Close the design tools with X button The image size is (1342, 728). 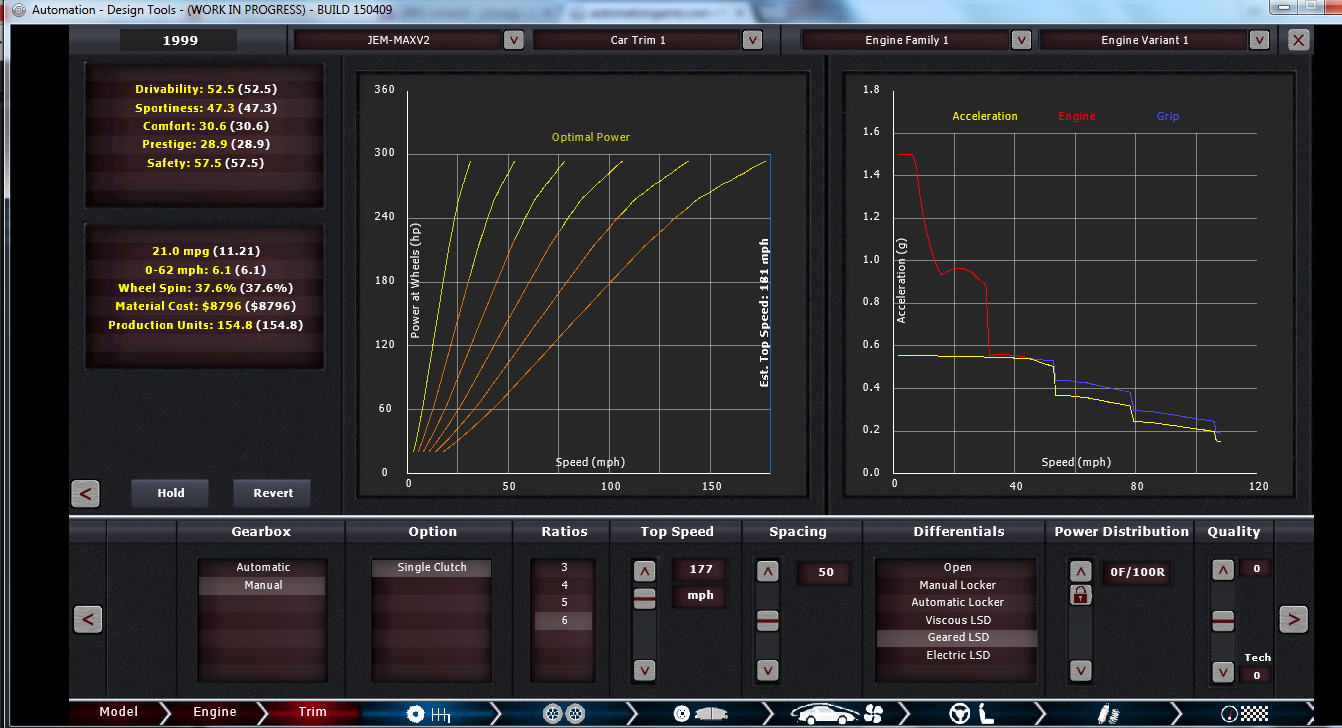coord(1298,40)
